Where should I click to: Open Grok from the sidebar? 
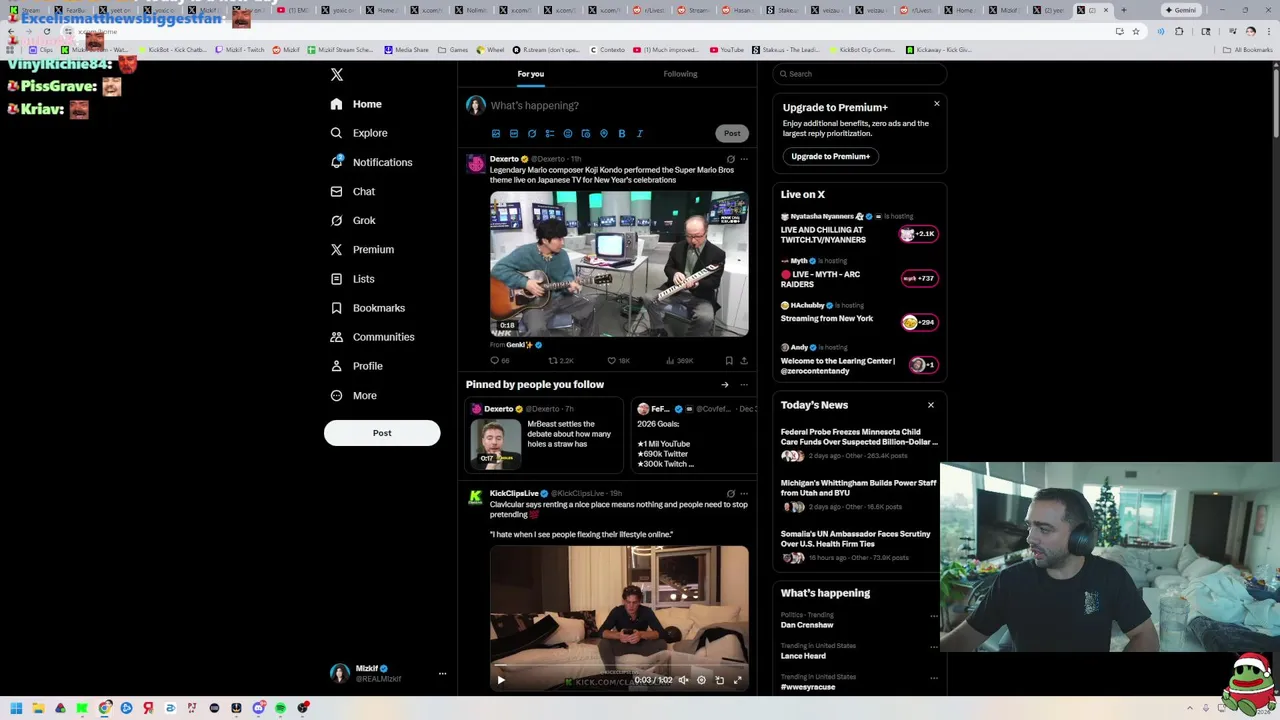click(x=352, y=220)
